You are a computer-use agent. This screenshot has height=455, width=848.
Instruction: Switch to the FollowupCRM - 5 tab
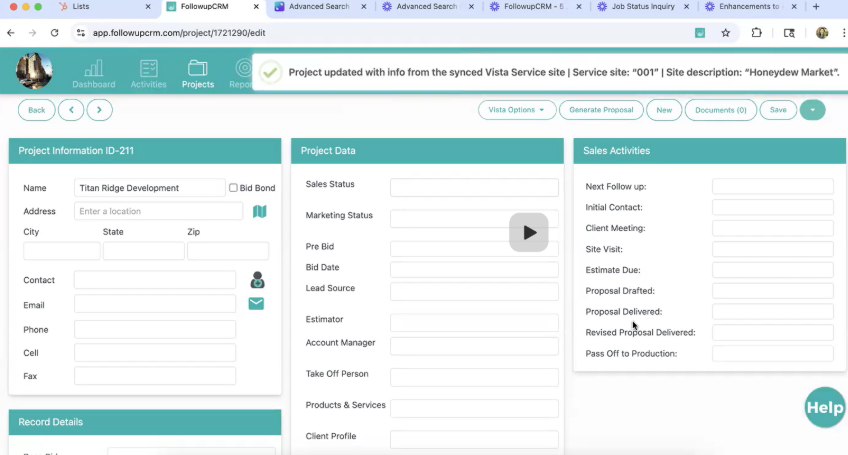pos(535,6)
